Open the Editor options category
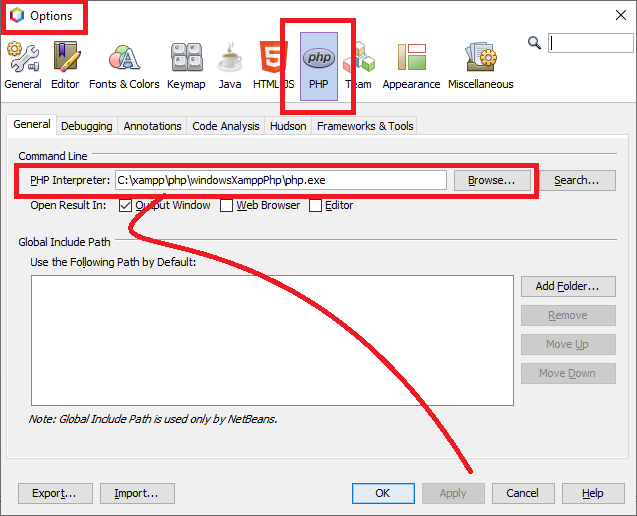 [65, 66]
